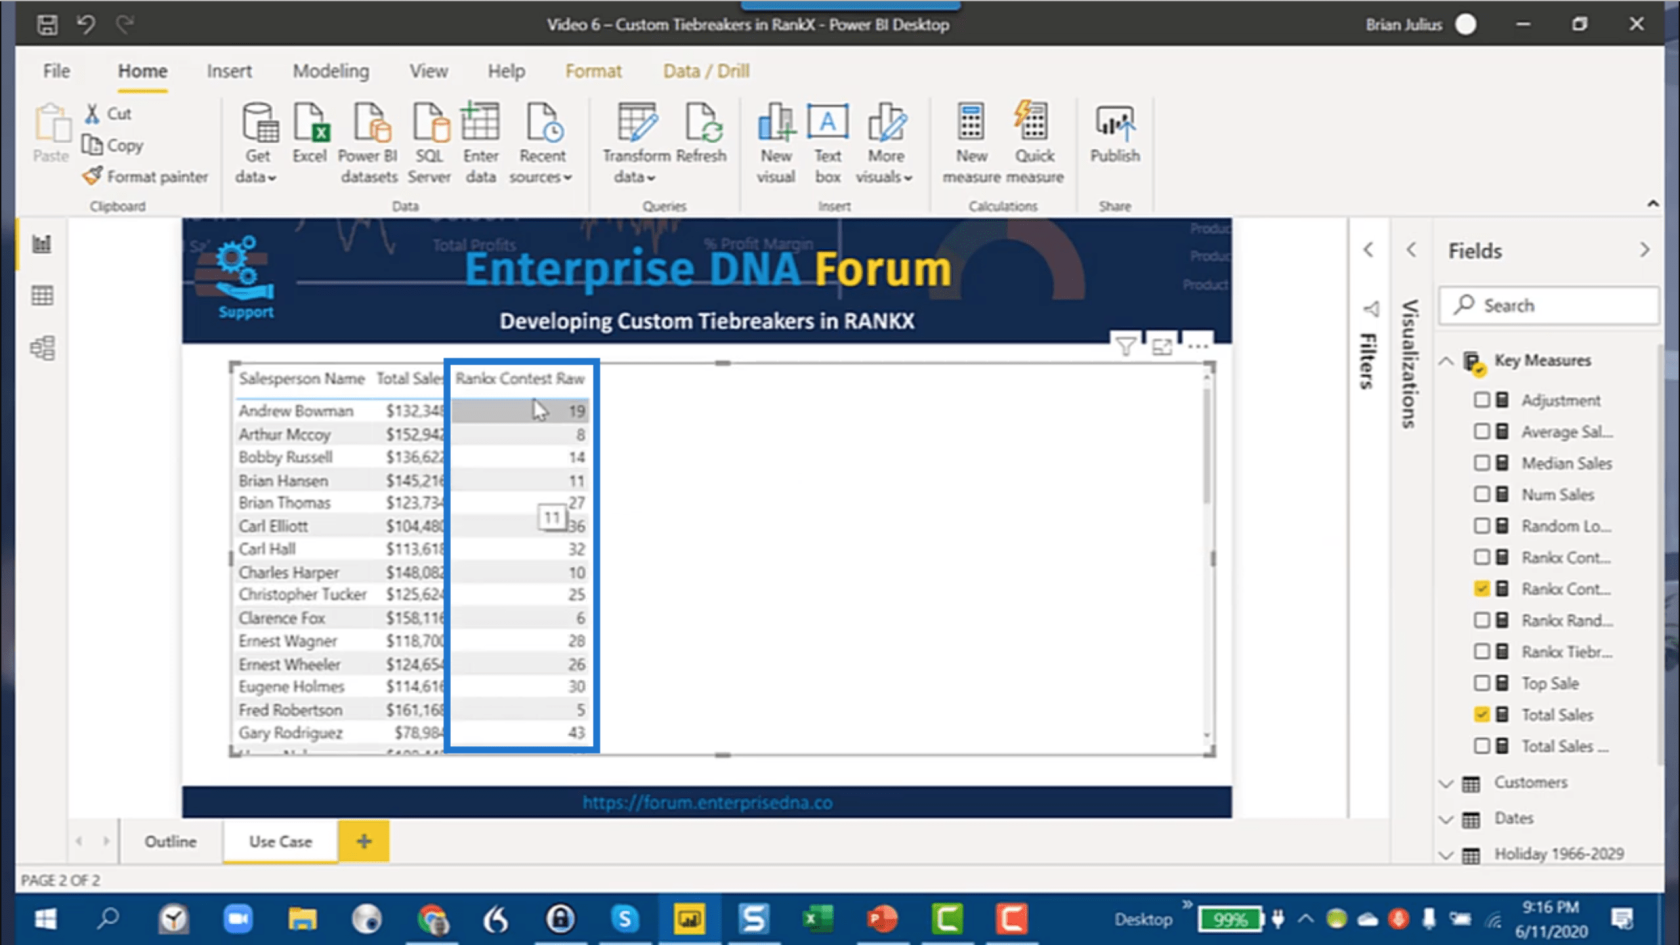Open the Data / Drill tab
This screenshot has width=1680, height=945.
[706, 71]
